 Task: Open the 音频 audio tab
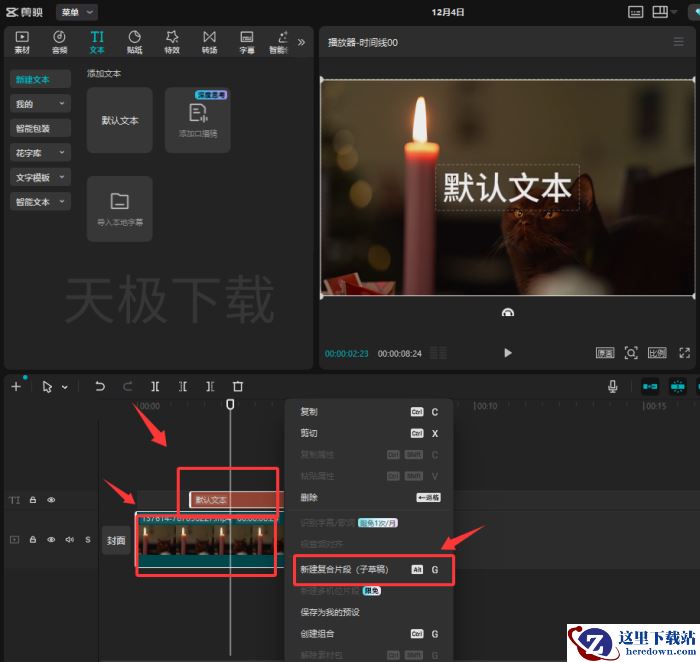59,42
